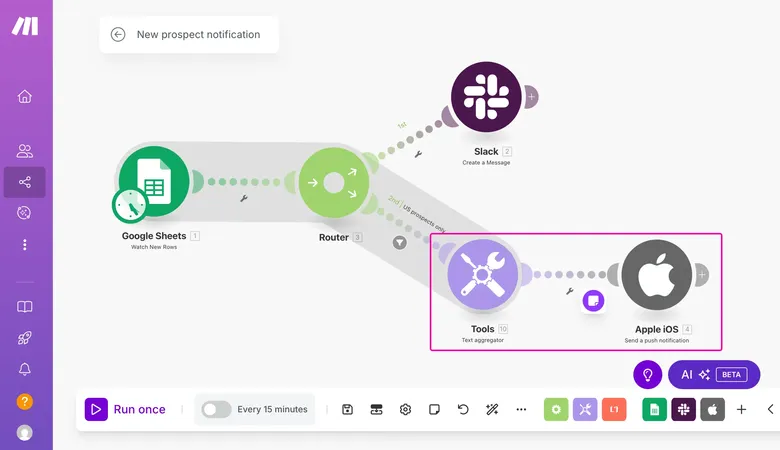Click the 'Create a Message' label
This screenshot has height=450, width=780.
click(486, 163)
